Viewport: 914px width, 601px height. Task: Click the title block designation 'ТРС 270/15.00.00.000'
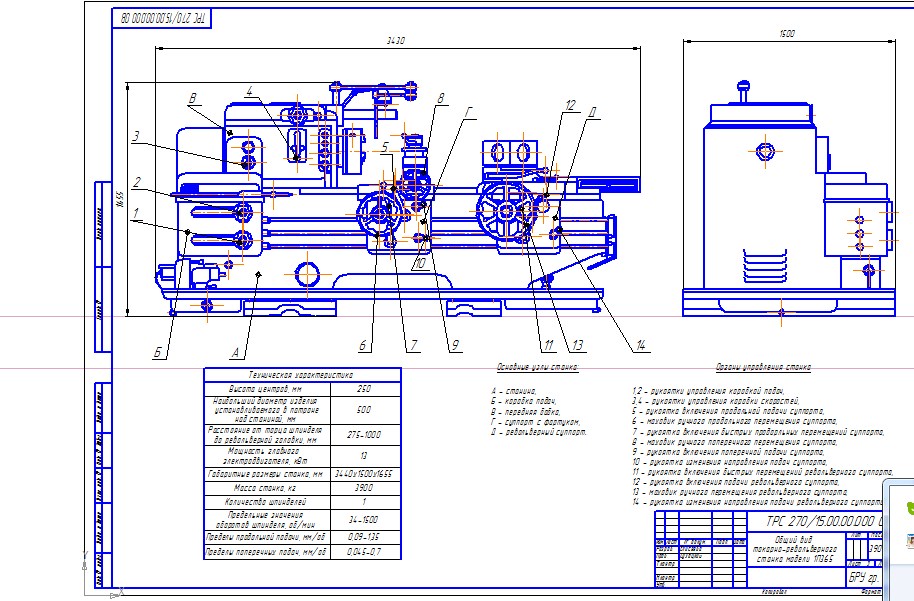(822, 521)
